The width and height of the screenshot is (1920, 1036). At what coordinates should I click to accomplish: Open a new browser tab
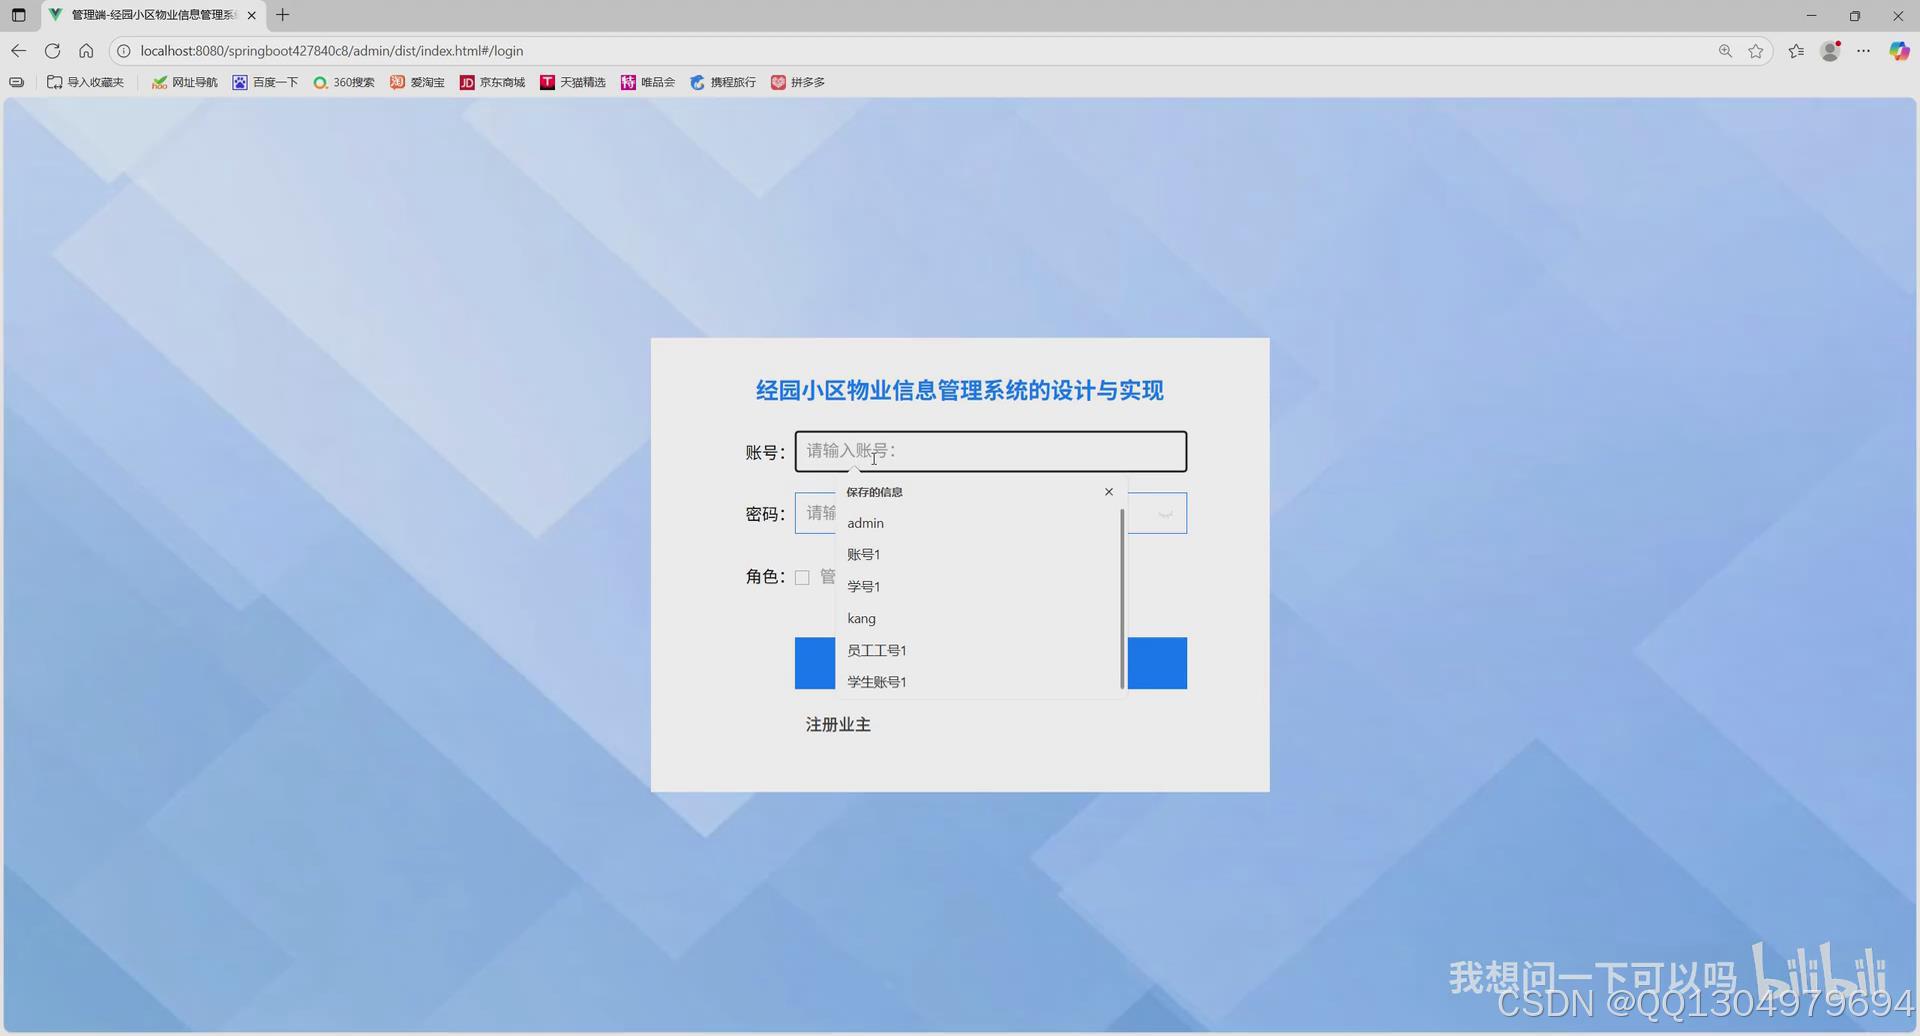click(283, 15)
